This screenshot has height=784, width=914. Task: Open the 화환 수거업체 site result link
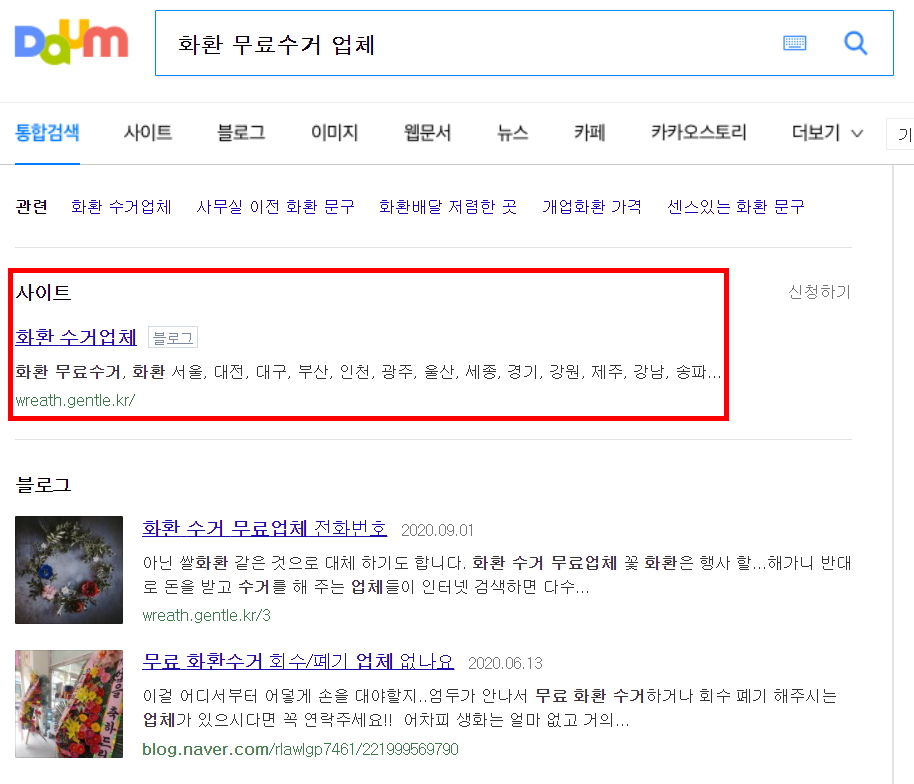click(76, 337)
